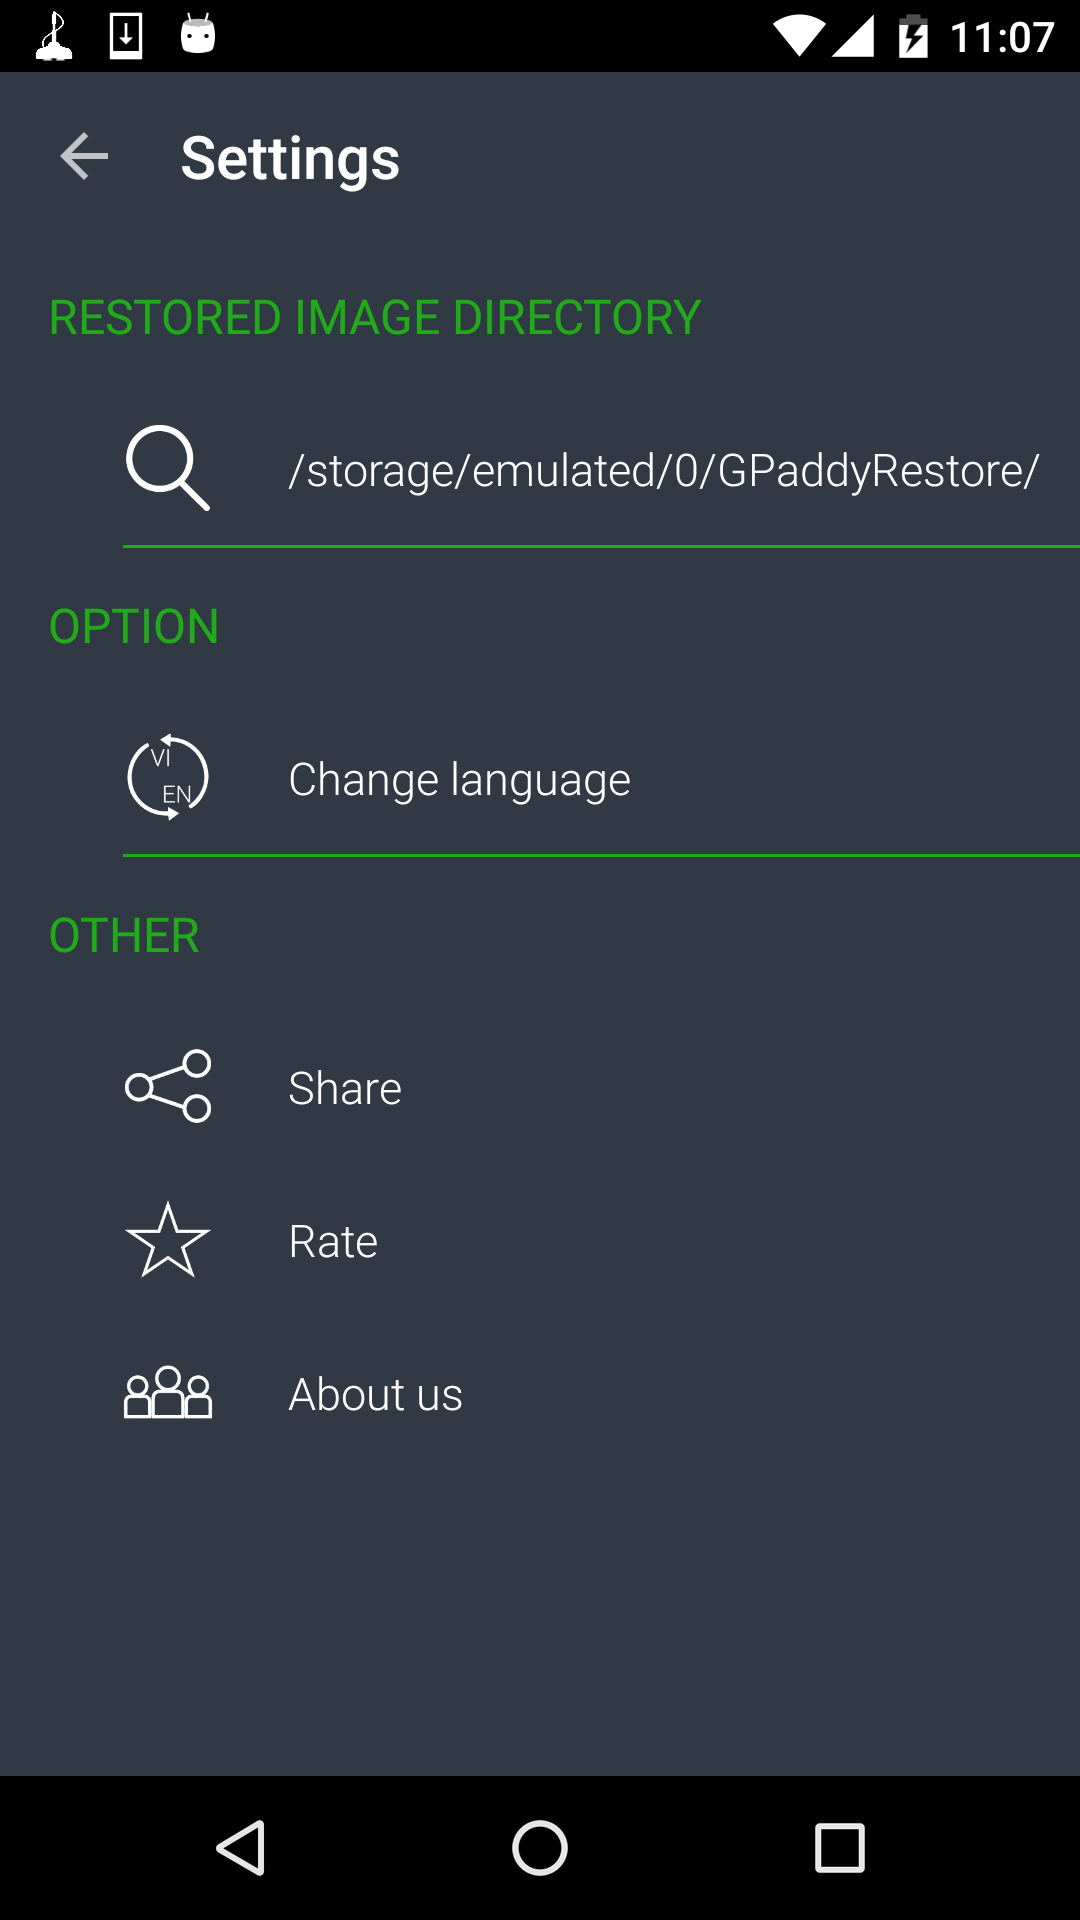
Task: Tap the Settings title text
Action: coord(290,158)
